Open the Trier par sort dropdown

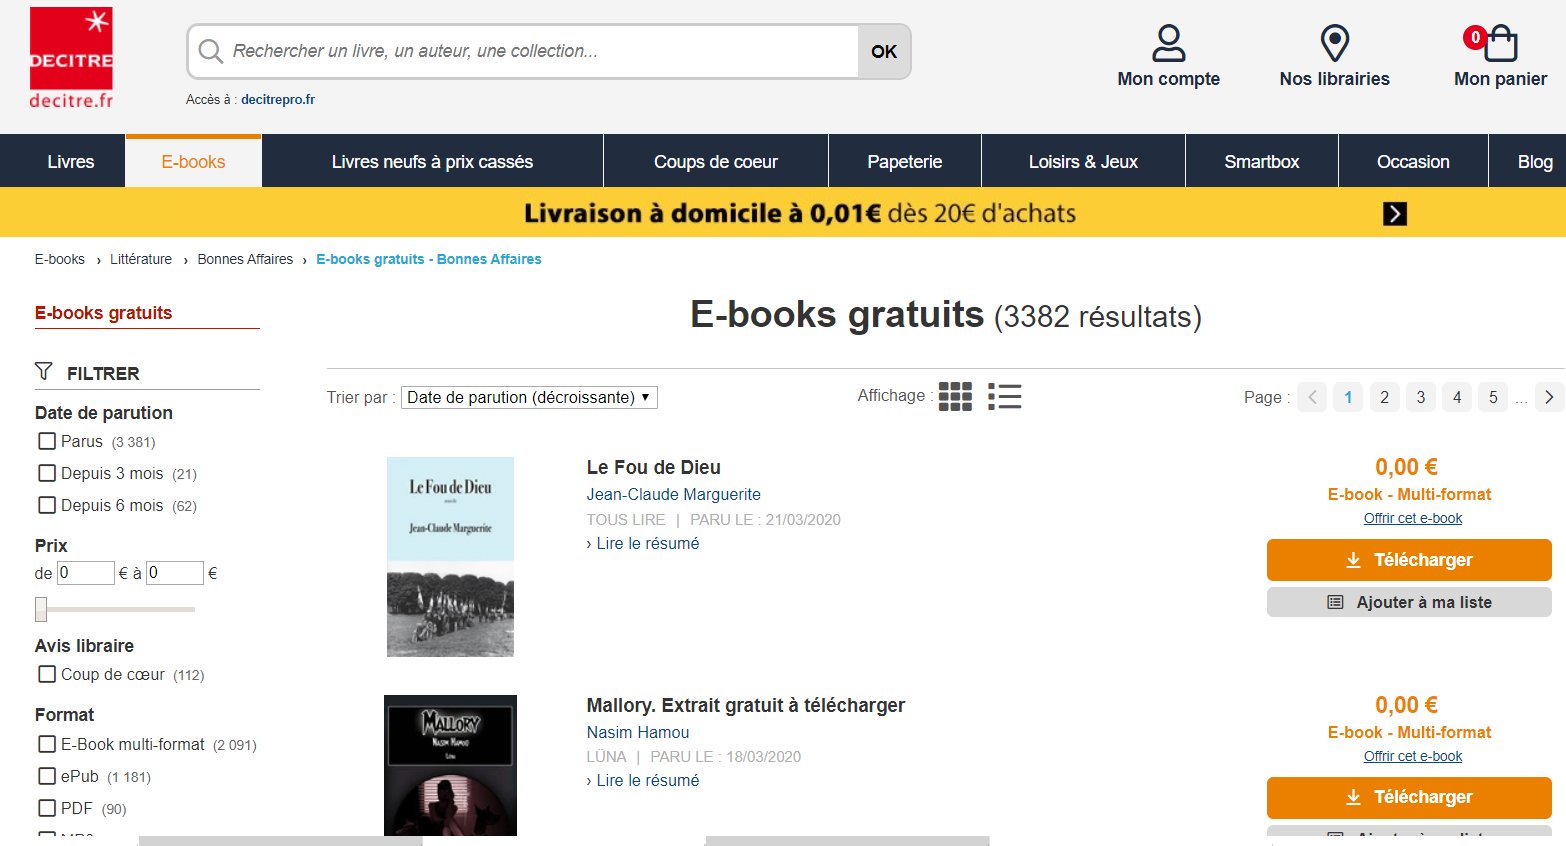pyautogui.click(x=529, y=397)
